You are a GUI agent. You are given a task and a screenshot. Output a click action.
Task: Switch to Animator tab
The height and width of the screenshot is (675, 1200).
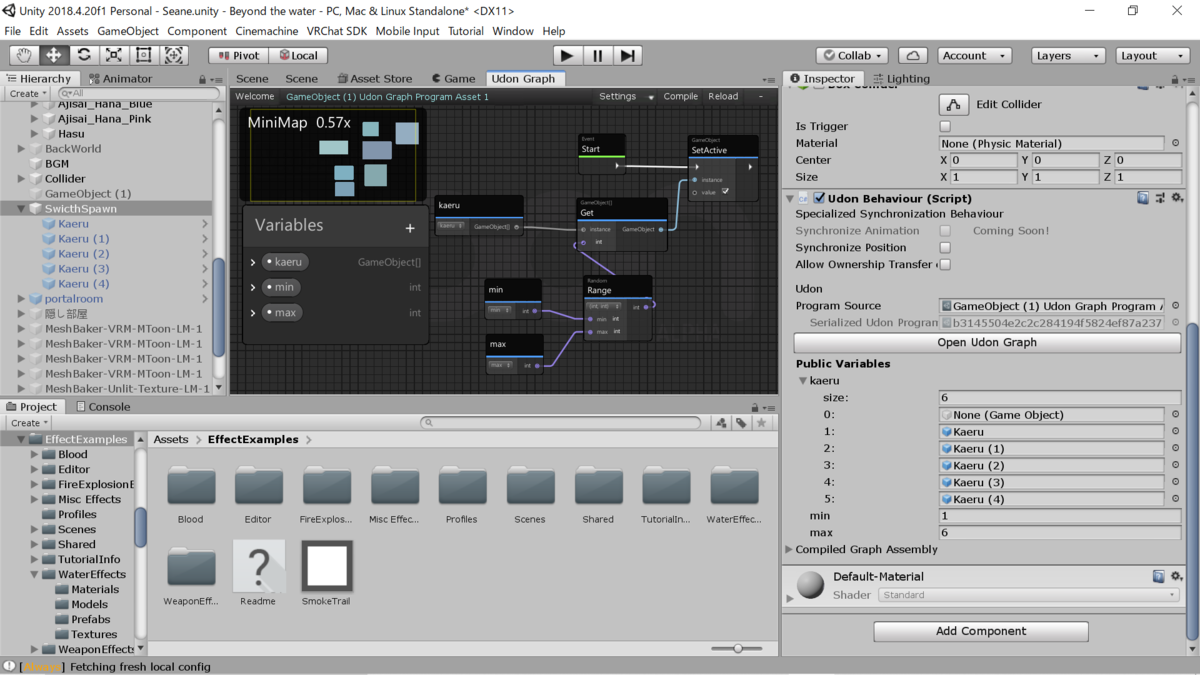tap(120, 78)
